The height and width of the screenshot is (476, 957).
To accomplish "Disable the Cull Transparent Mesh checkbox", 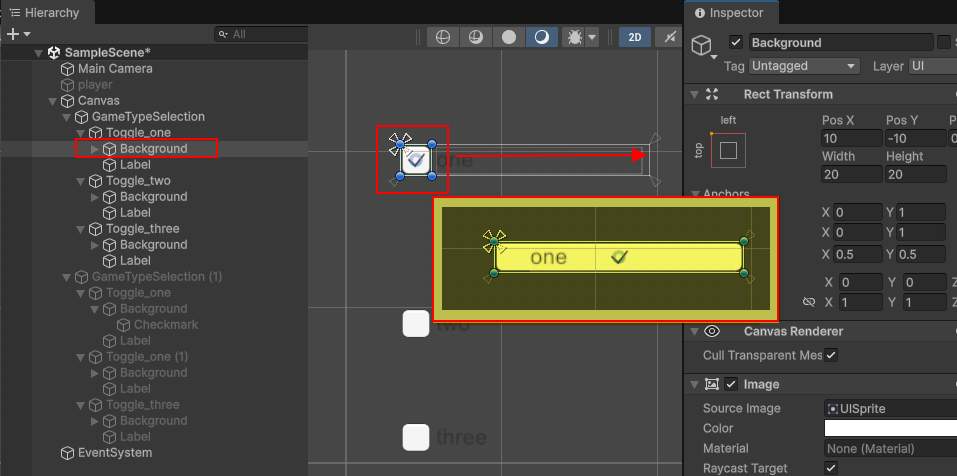I will coord(831,355).
